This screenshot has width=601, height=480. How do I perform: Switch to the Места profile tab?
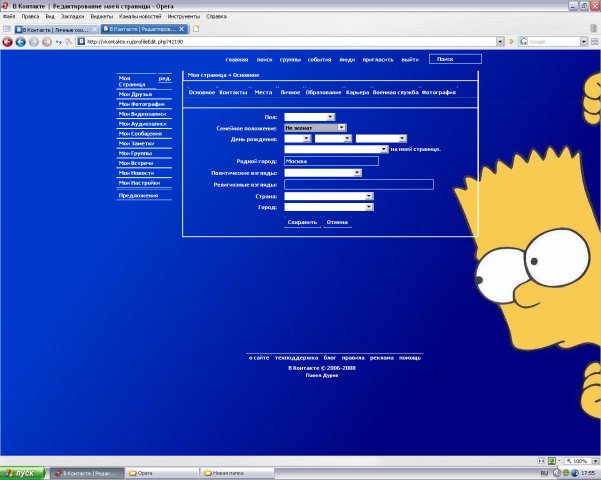[x=263, y=92]
